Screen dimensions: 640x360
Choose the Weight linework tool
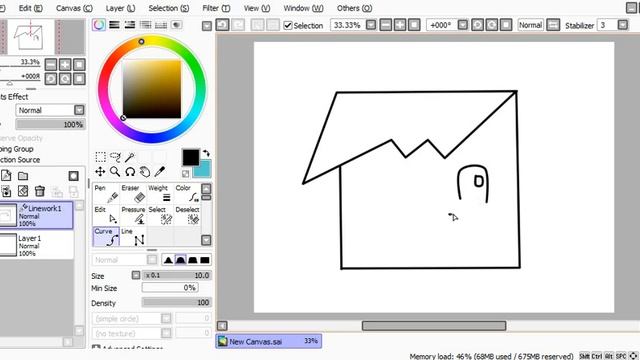tap(160, 193)
